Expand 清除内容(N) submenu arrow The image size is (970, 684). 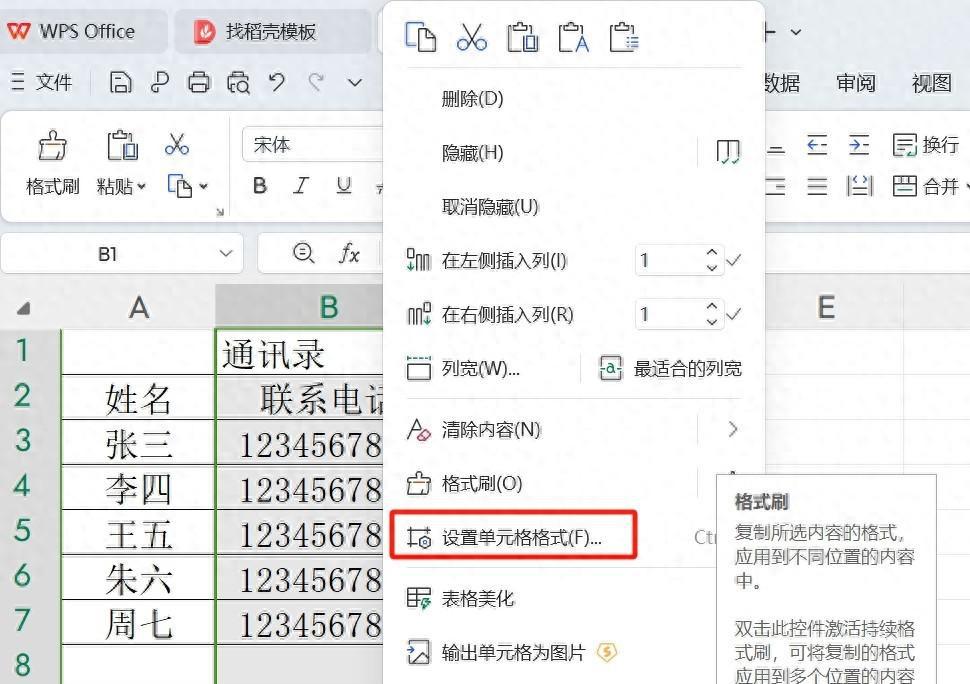point(733,429)
